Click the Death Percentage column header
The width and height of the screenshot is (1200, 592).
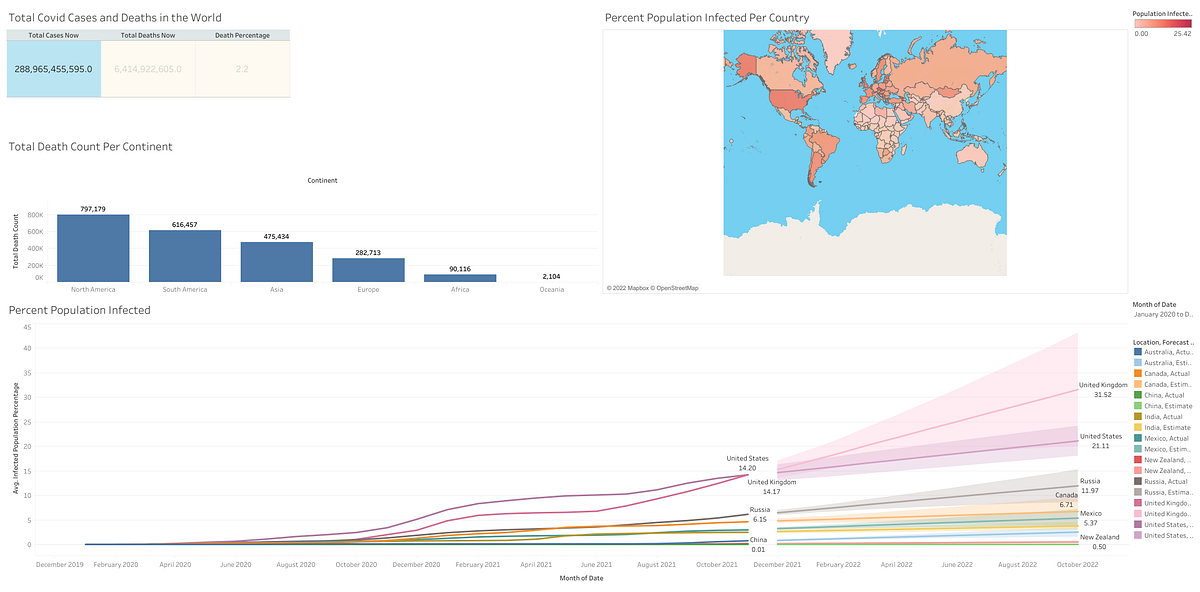click(x=243, y=35)
